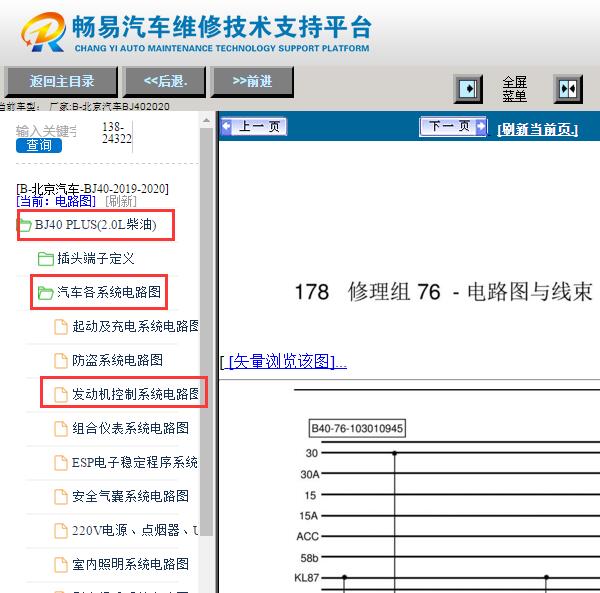Click the [刷新当前页] link
Viewport: 600px width, 593px height.
(538, 129)
